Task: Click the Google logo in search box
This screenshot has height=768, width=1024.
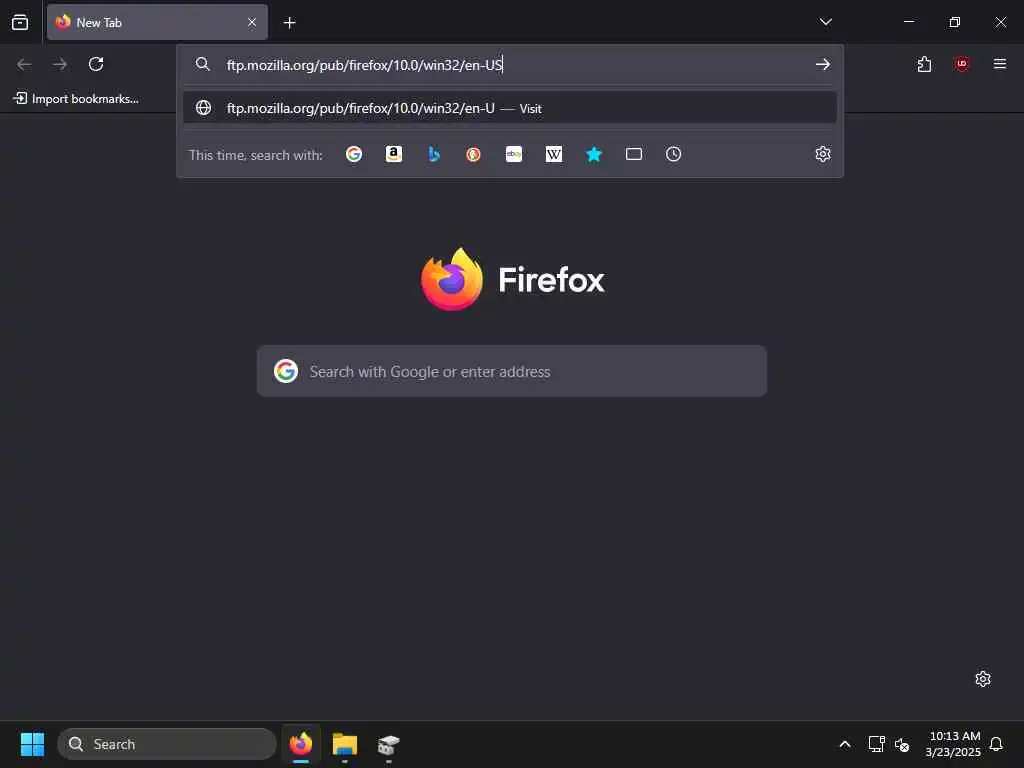Action: [286, 371]
